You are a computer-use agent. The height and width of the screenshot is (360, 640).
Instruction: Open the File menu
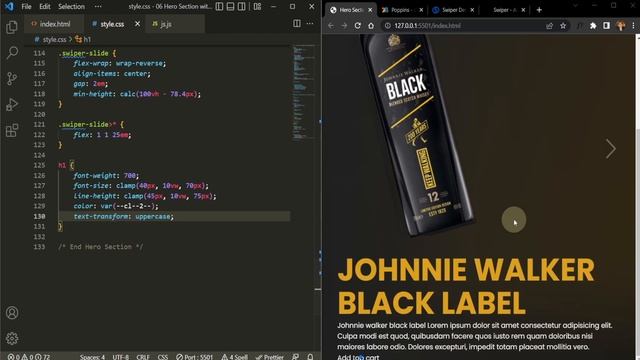tap(27, 7)
